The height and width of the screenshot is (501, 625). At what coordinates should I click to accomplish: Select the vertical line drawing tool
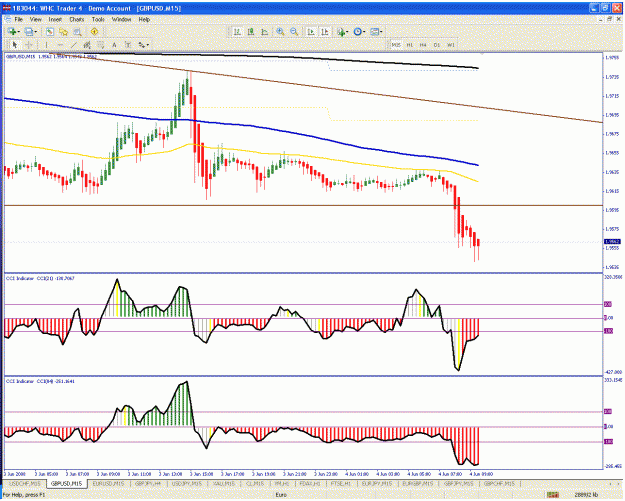click(46, 45)
